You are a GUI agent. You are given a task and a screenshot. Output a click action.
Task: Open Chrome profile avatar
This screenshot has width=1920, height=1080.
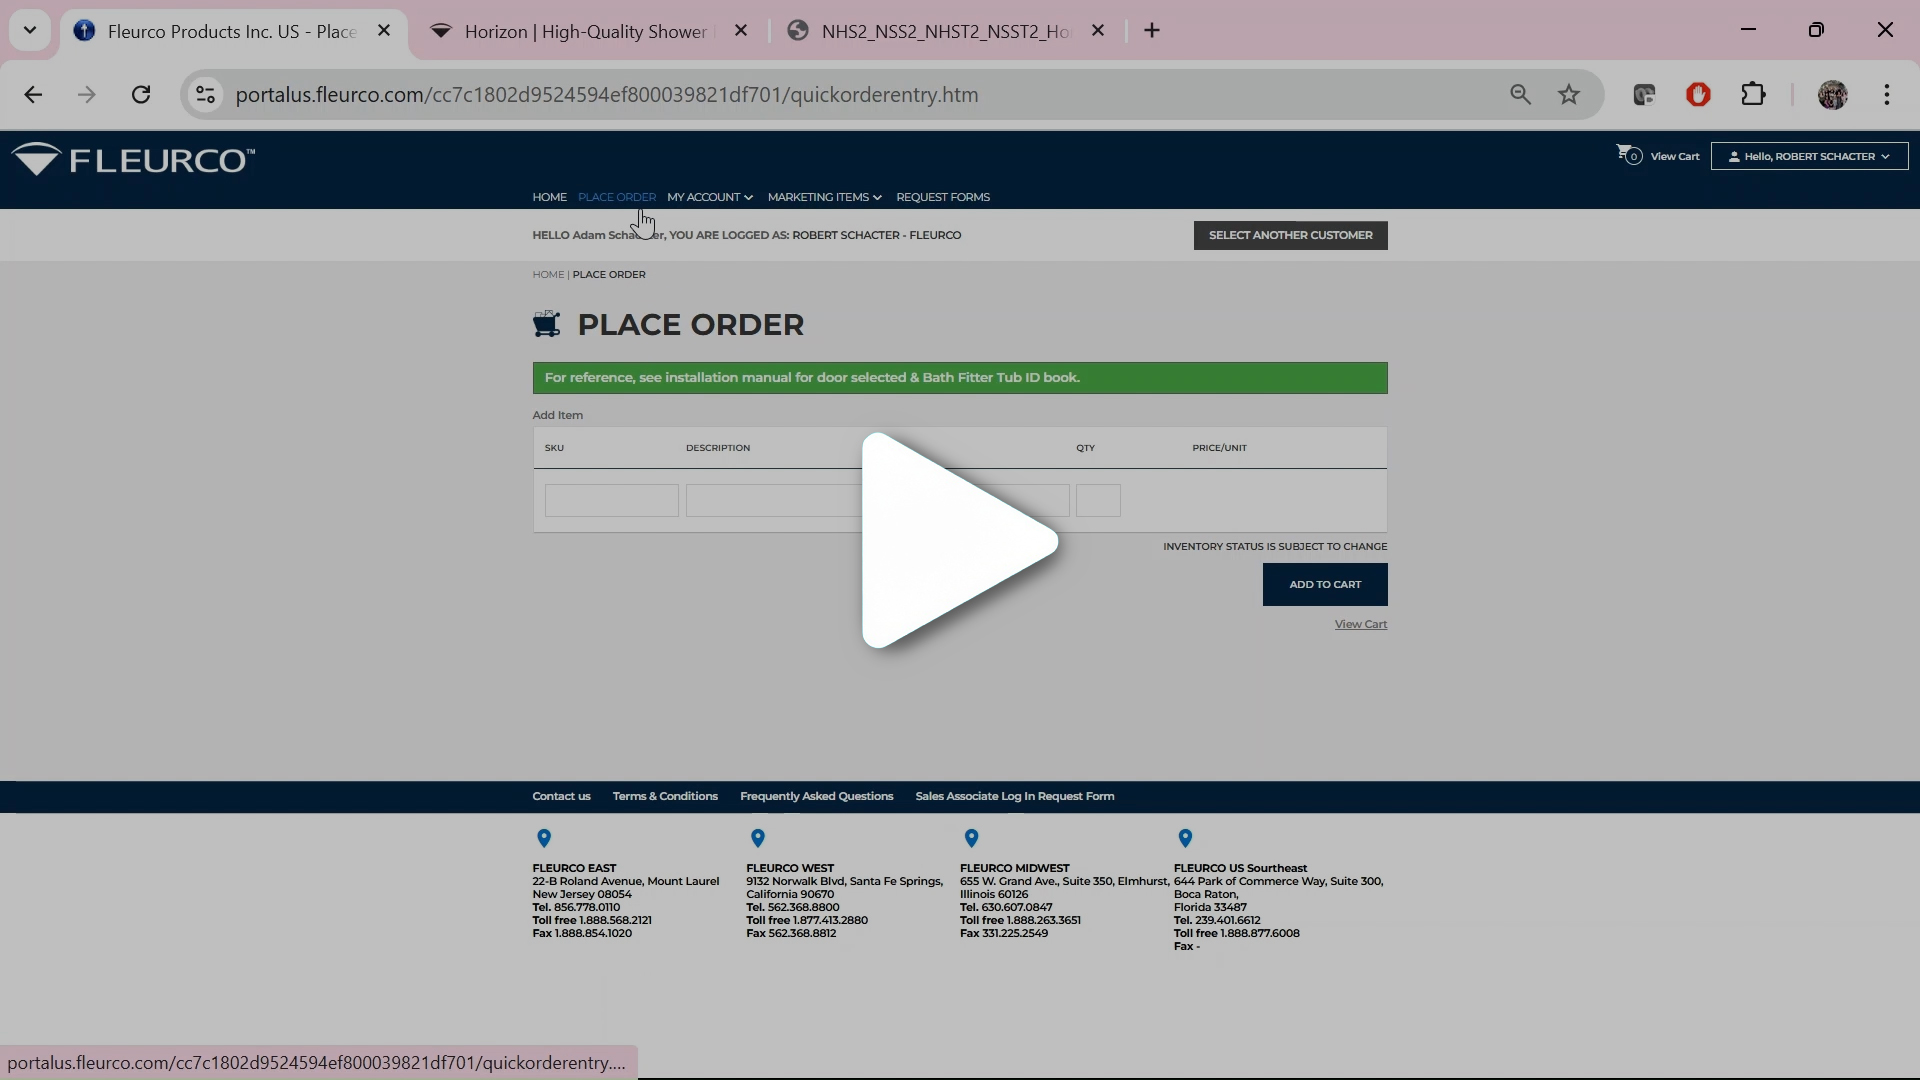1832,95
